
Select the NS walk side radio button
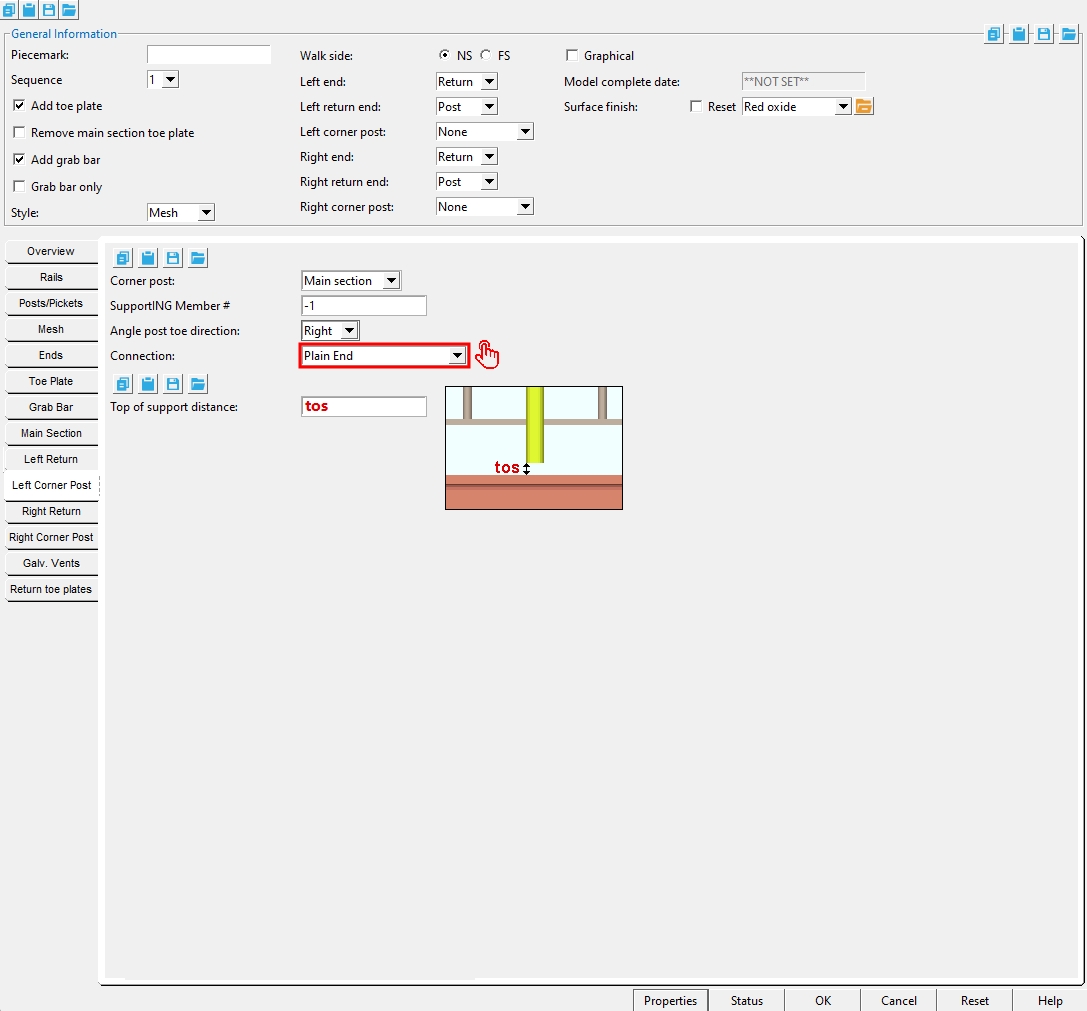pos(444,54)
